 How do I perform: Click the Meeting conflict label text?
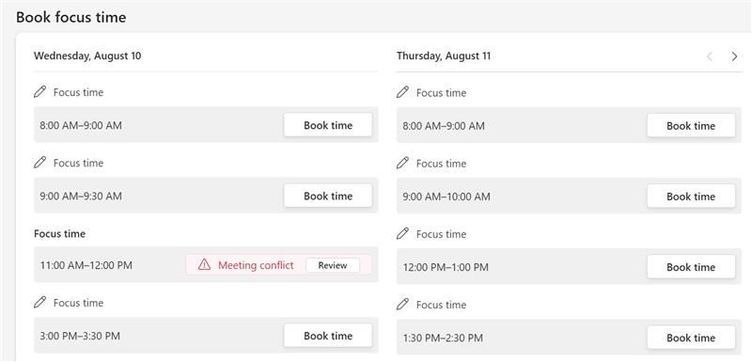pyautogui.click(x=256, y=265)
